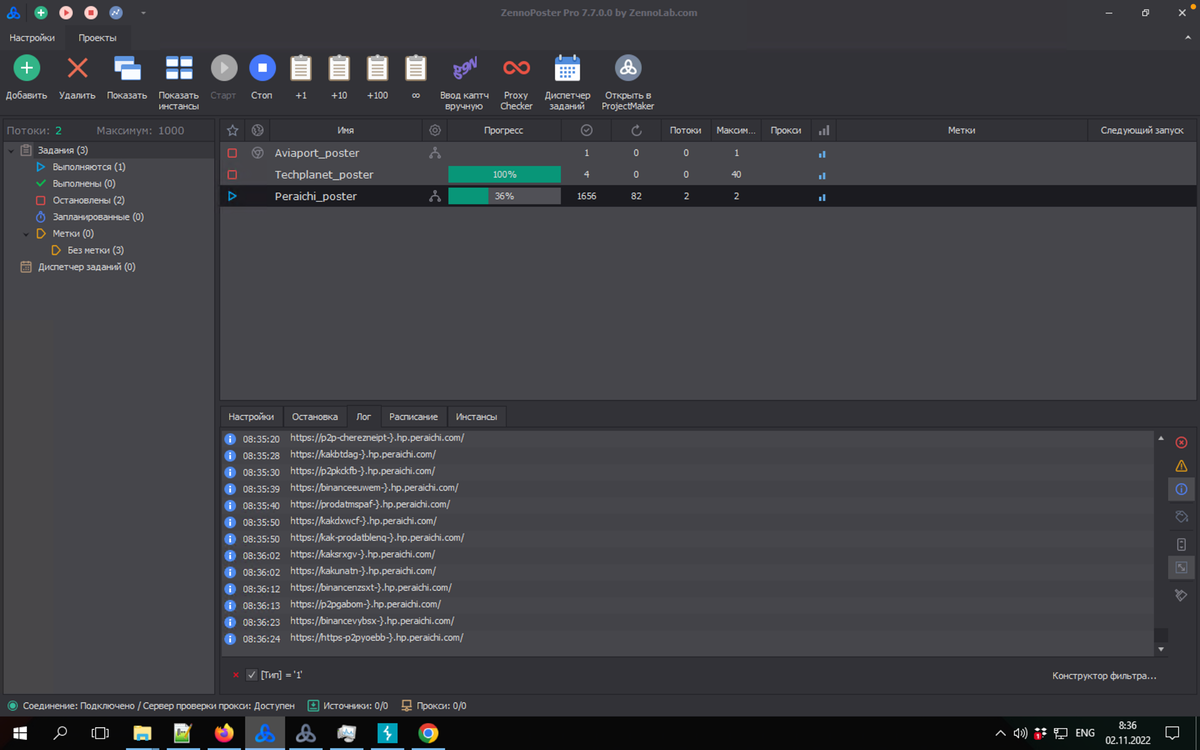This screenshot has height=750, width=1200.
Task: Open Конструктор фильтра link
Action: pos(1104,676)
